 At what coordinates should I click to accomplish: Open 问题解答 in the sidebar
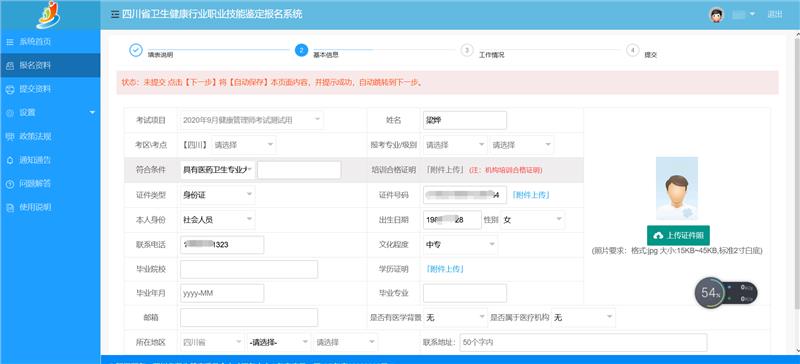50,184
